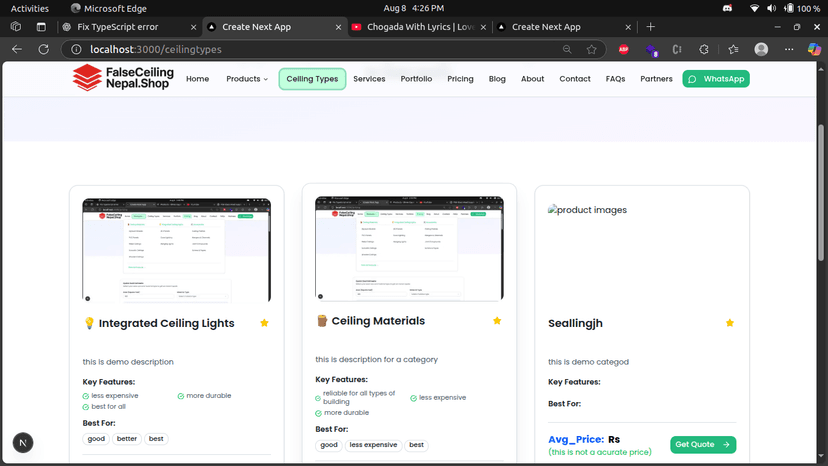This screenshot has width=828, height=466.
Task: Click the Next.js dev tools badge
Action: point(22,442)
